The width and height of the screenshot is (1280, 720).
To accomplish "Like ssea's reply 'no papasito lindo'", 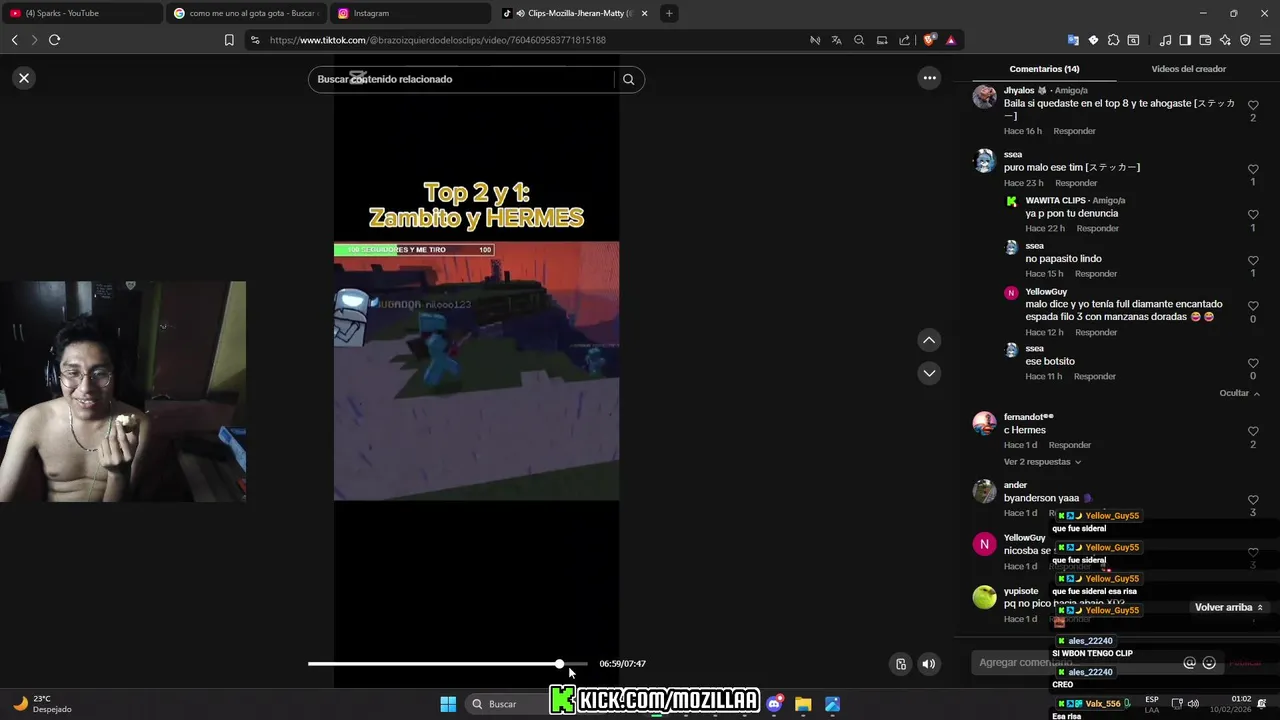I will click(x=1253, y=260).
